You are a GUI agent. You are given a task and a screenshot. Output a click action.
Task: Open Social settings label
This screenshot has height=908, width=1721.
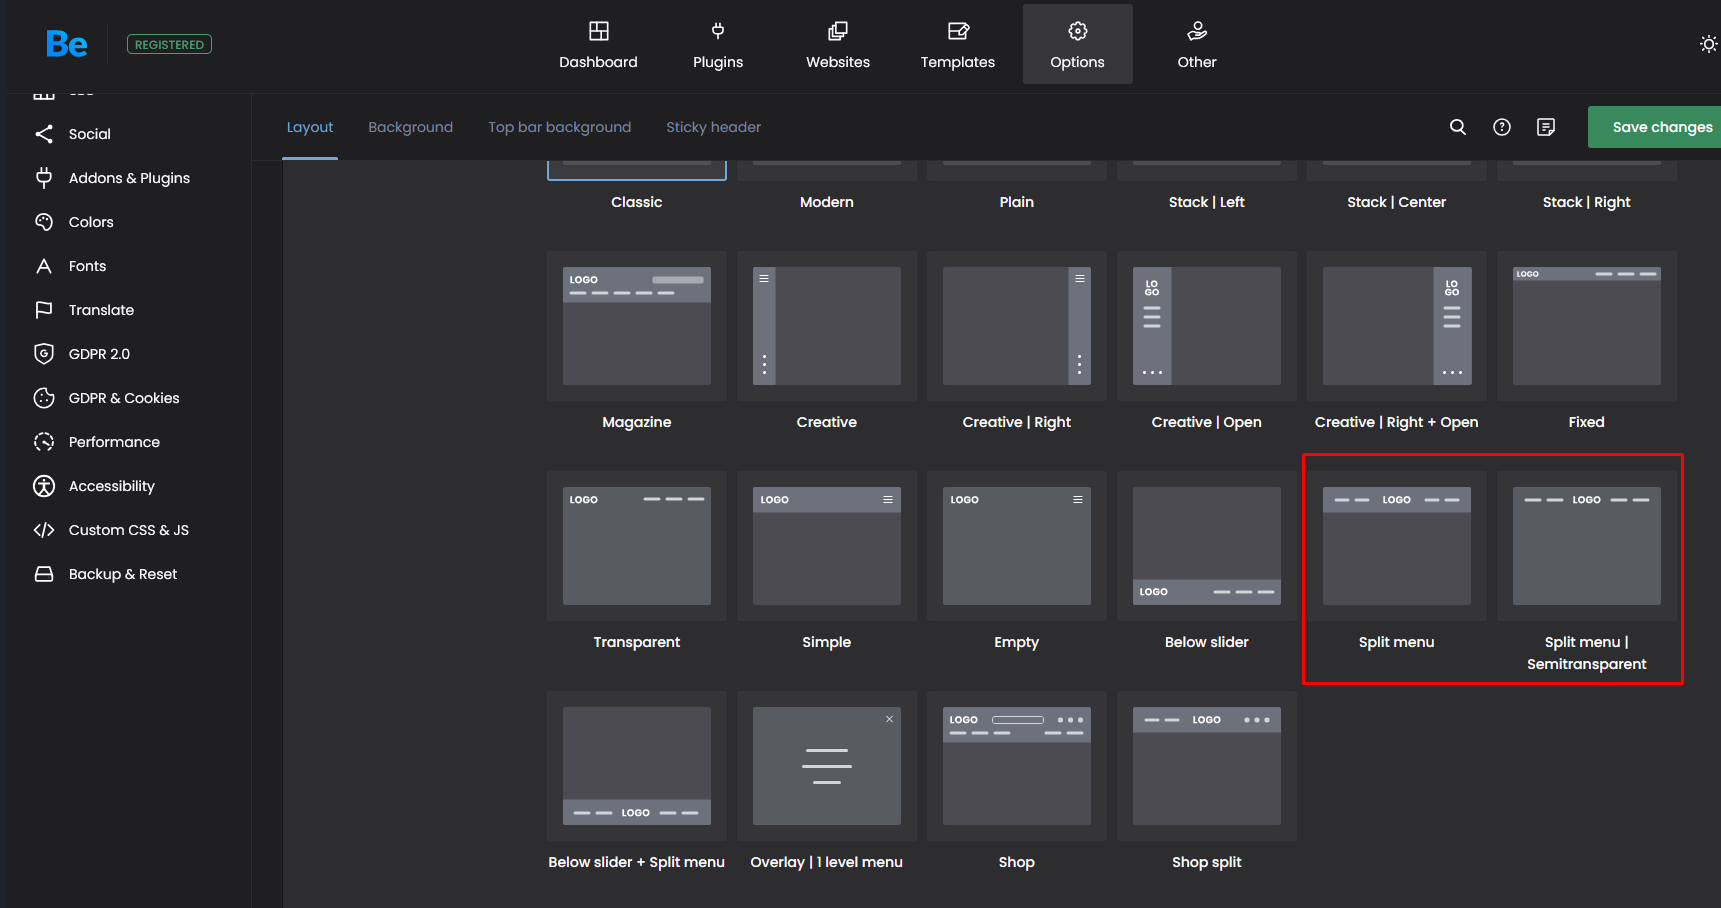pyautogui.click(x=90, y=134)
